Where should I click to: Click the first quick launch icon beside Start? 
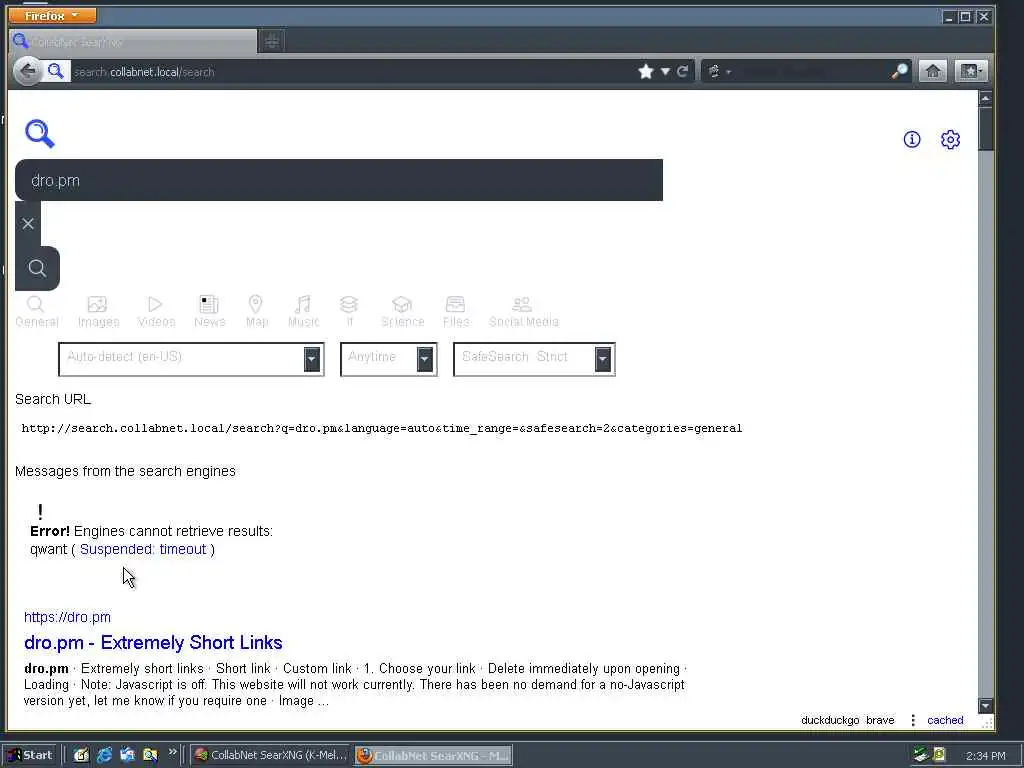pyautogui.click(x=81, y=755)
